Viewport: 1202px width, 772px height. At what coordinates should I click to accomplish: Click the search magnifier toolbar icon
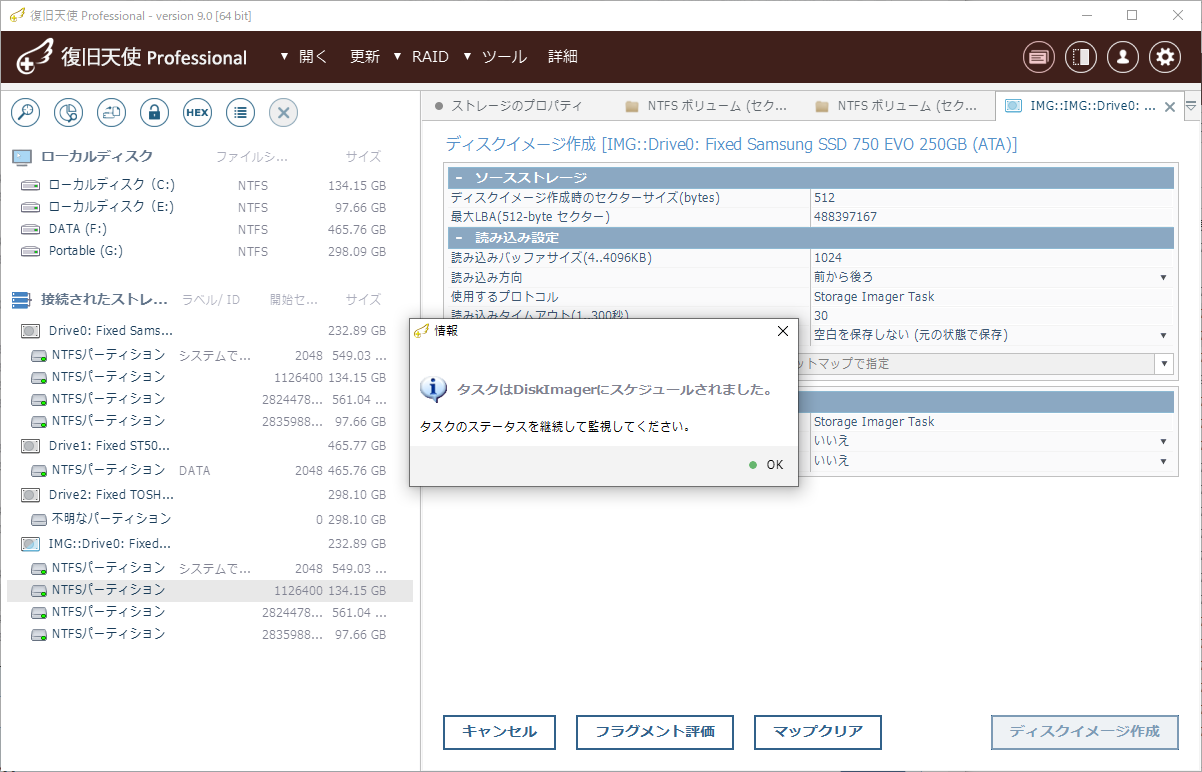click(25, 113)
